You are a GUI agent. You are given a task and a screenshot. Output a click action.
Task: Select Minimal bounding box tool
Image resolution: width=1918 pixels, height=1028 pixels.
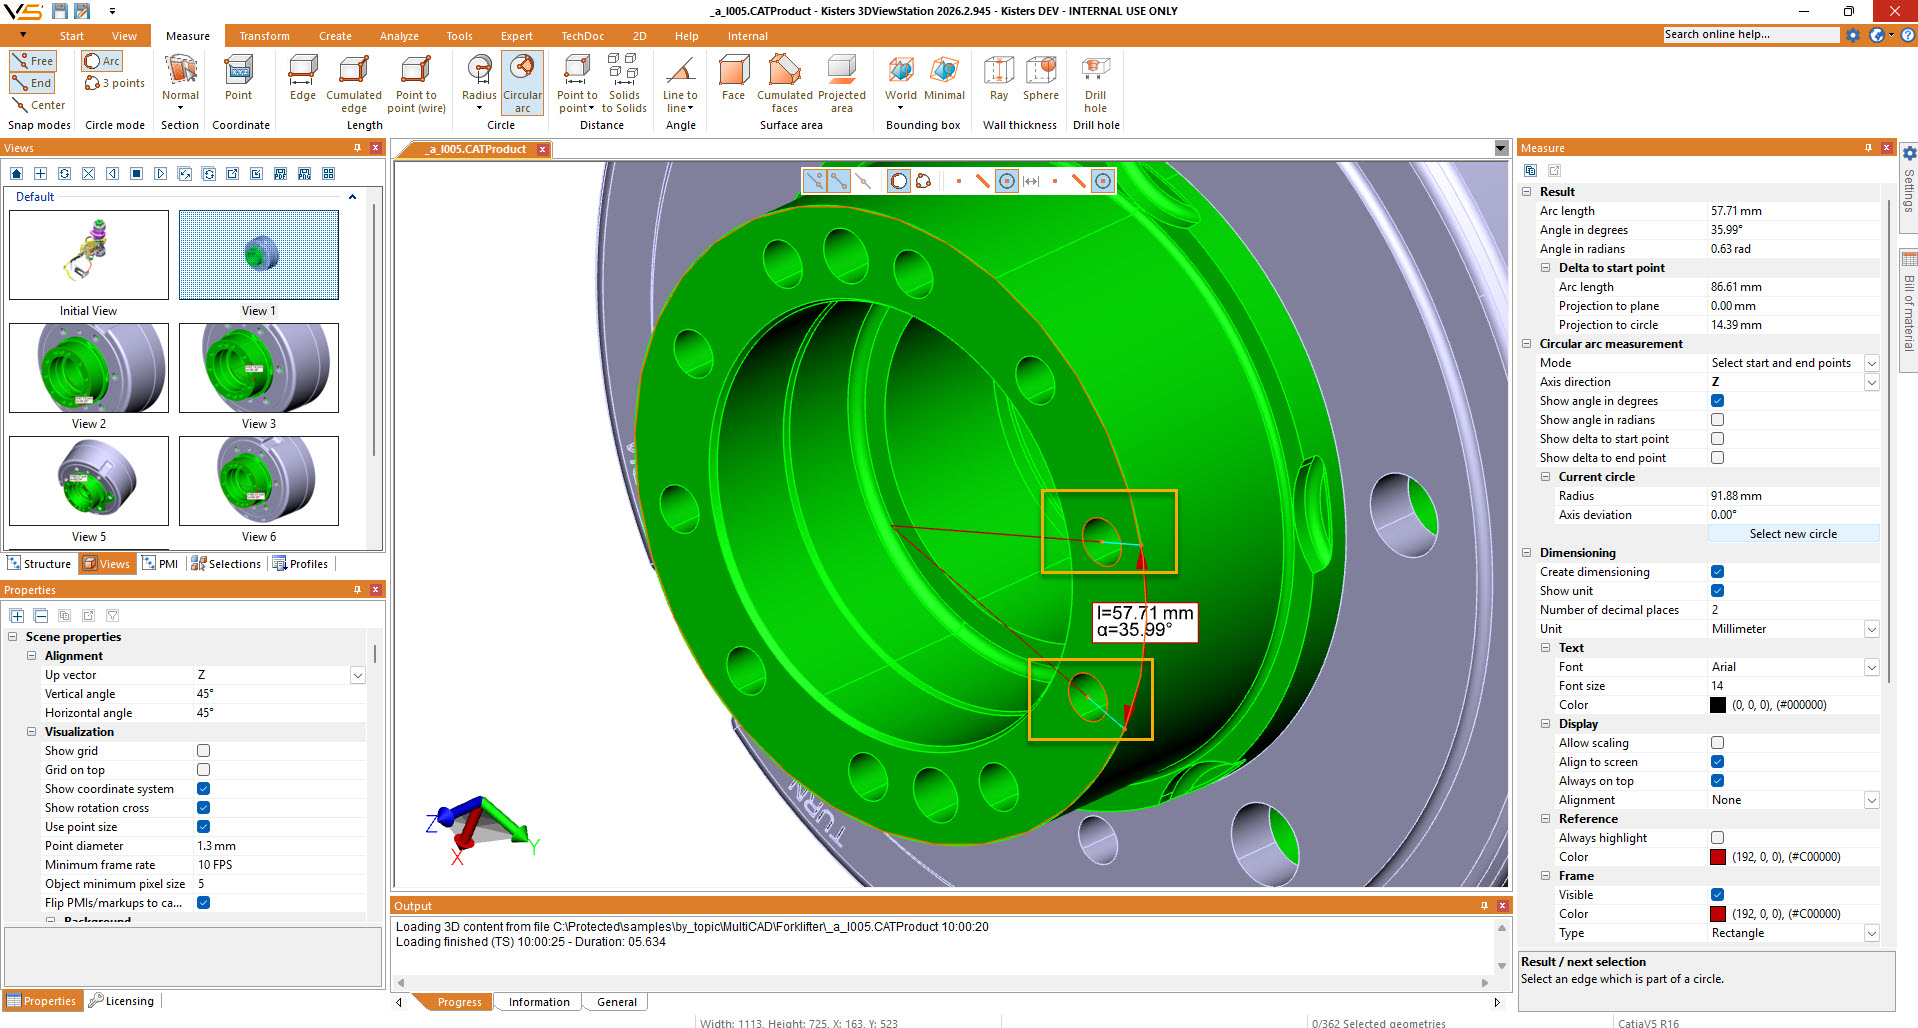(944, 78)
